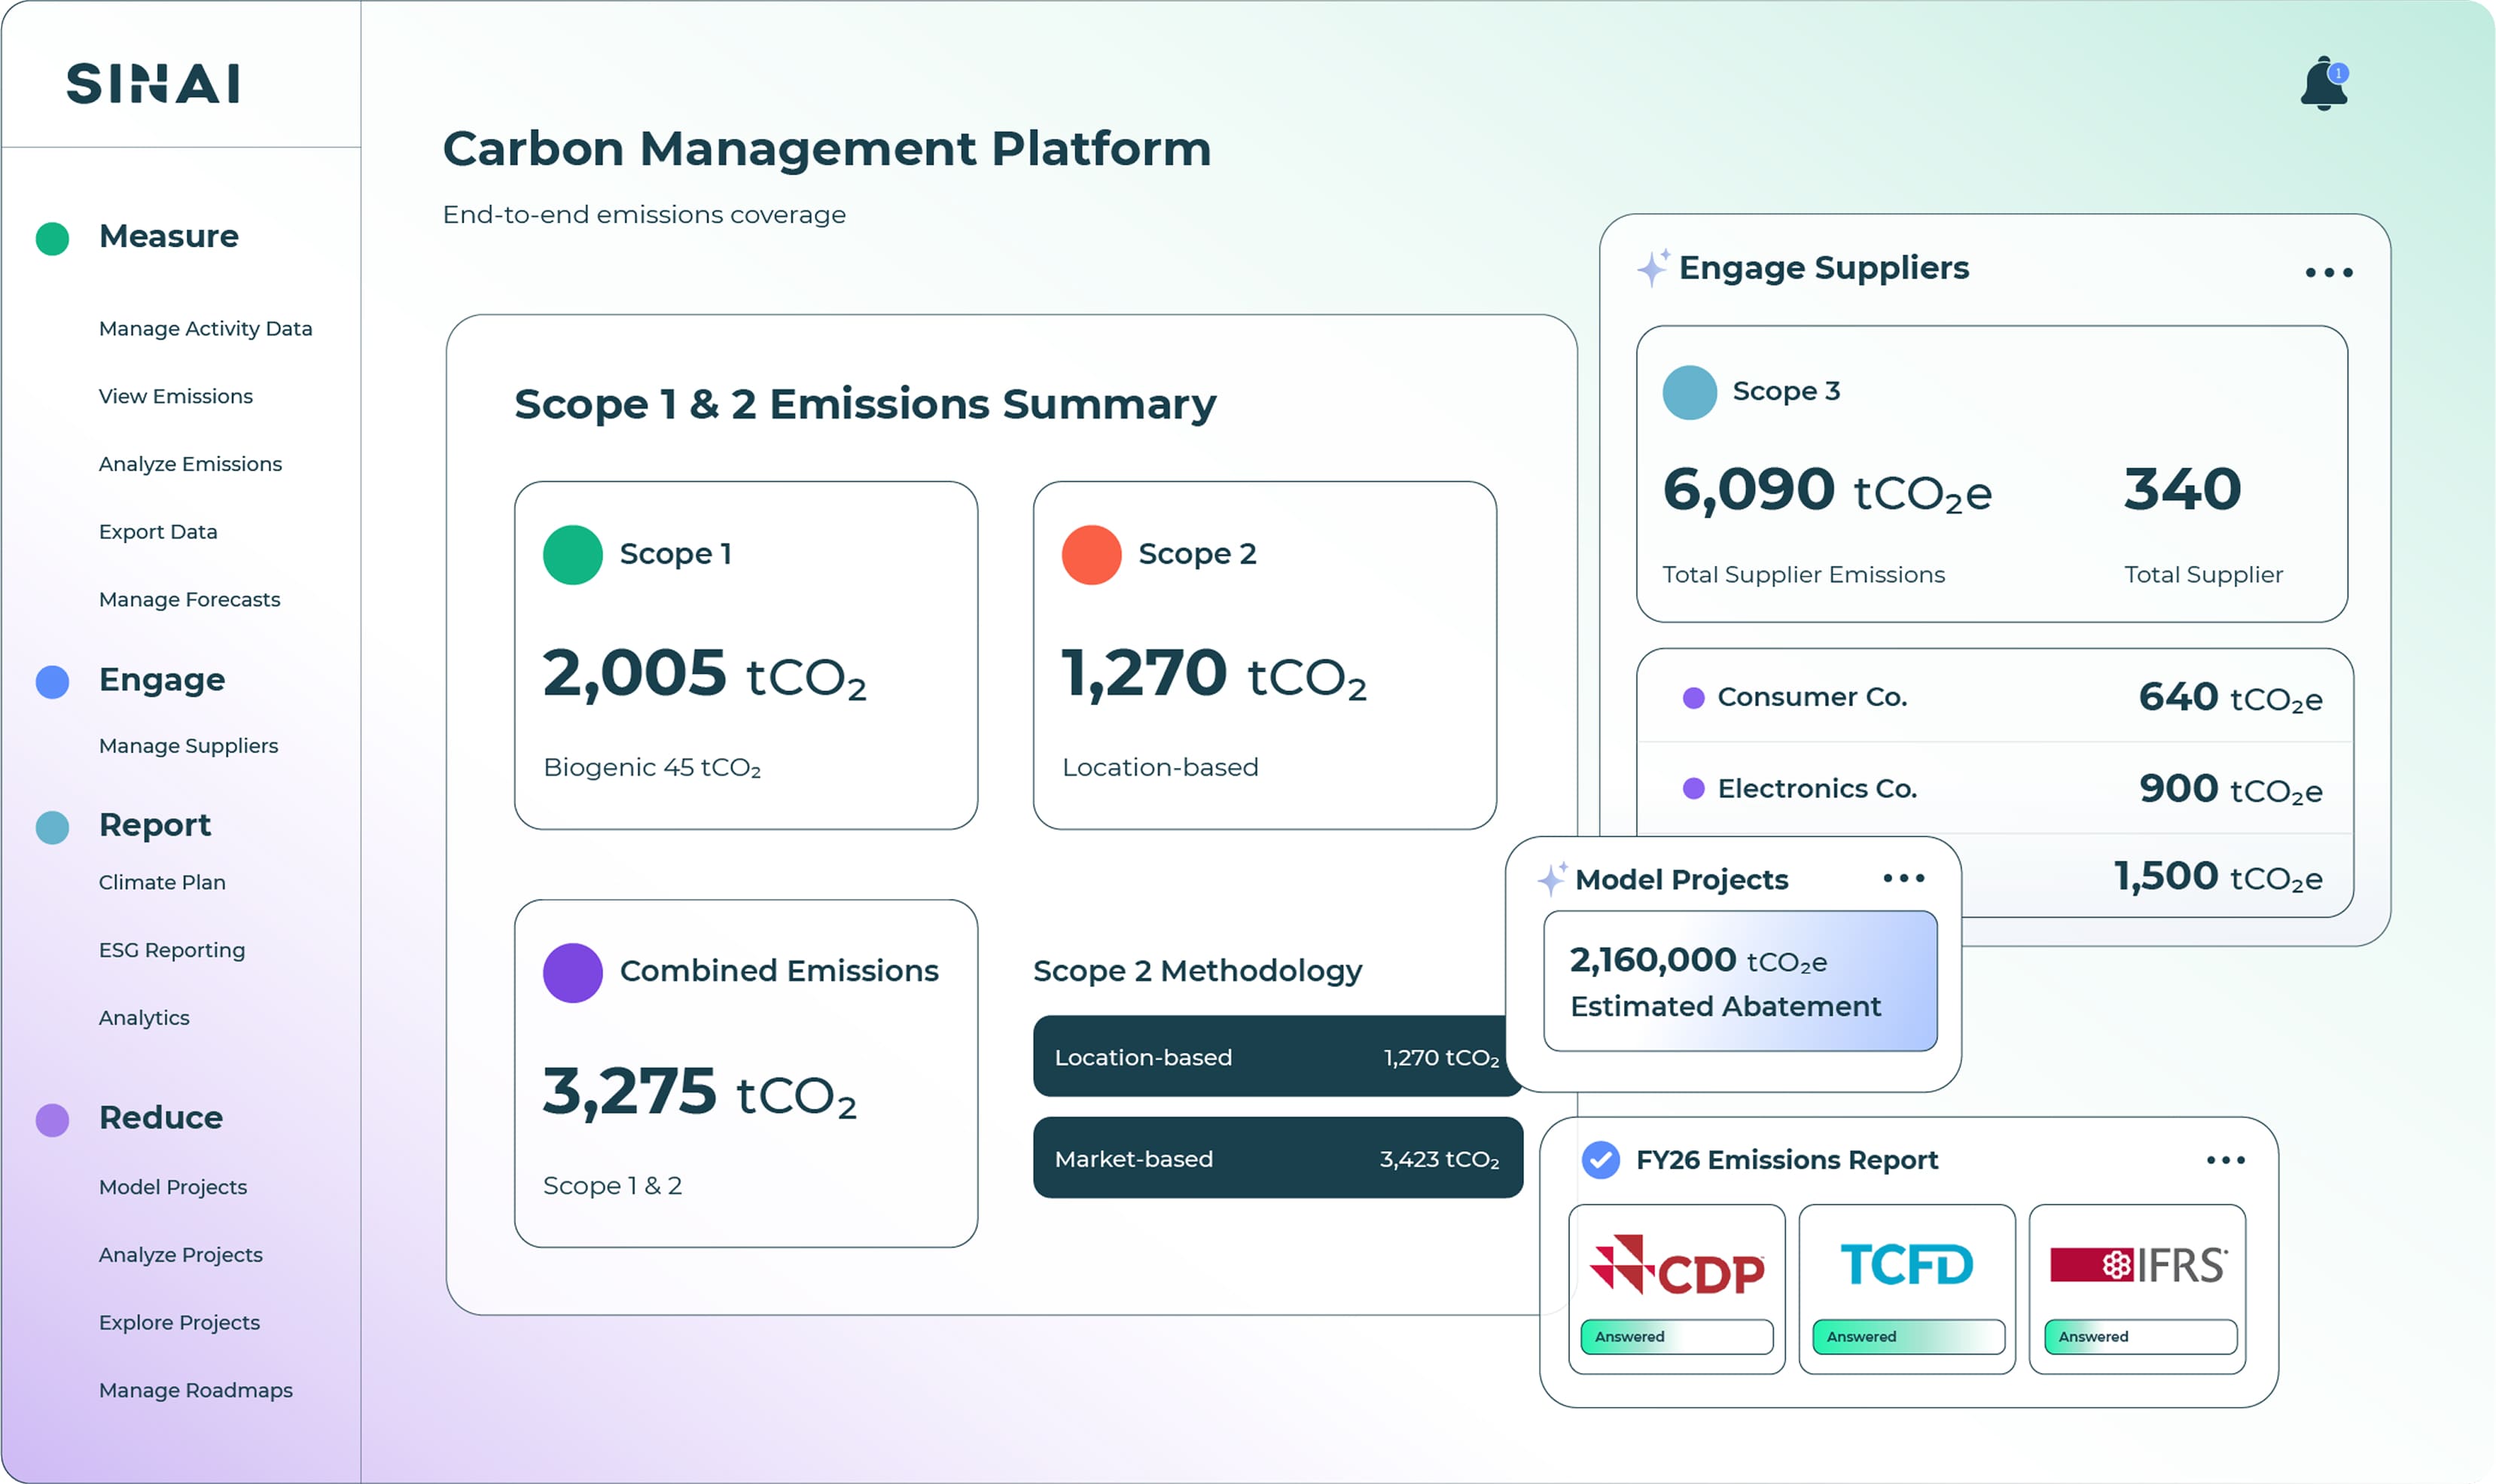Select the Electronics Co. supplier row

1996,789
